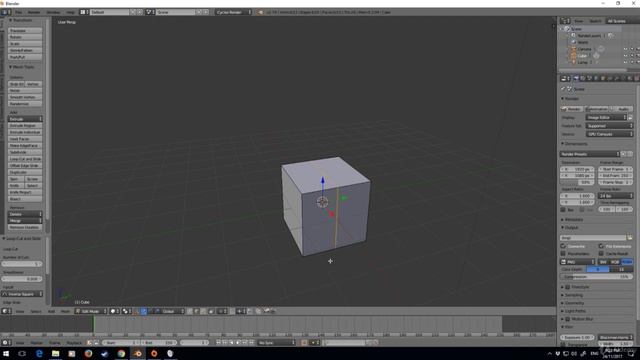This screenshot has width=640, height=360.
Task: Click the Render button in properties
Action: tap(571, 109)
